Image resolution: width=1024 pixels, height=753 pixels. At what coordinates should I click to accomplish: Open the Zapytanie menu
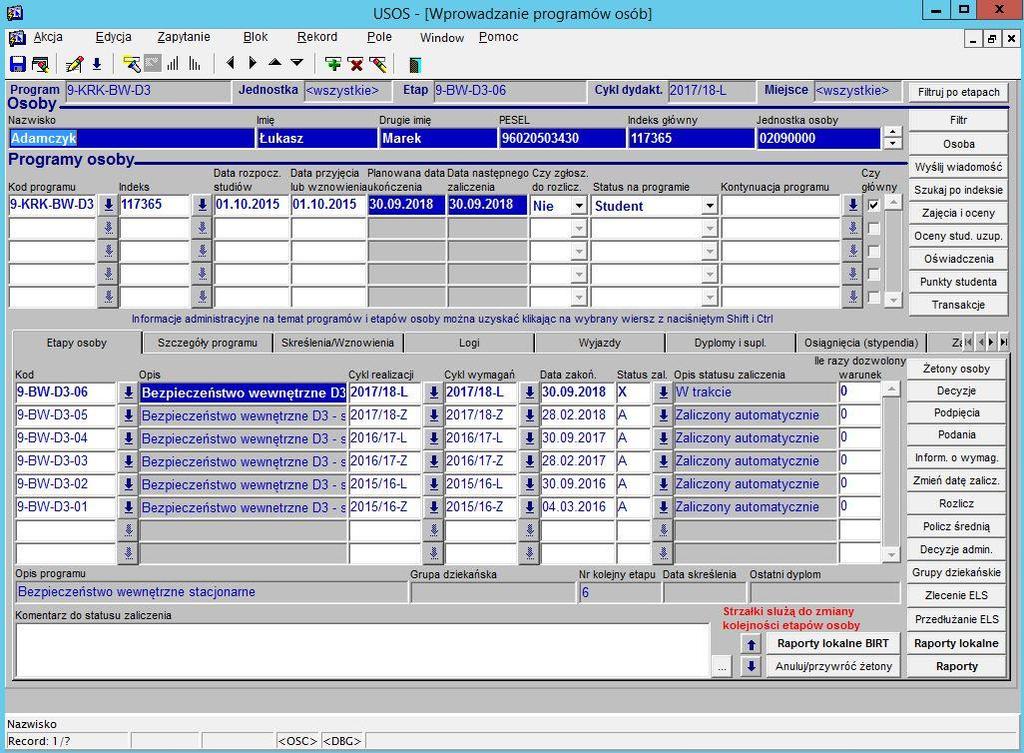[184, 37]
